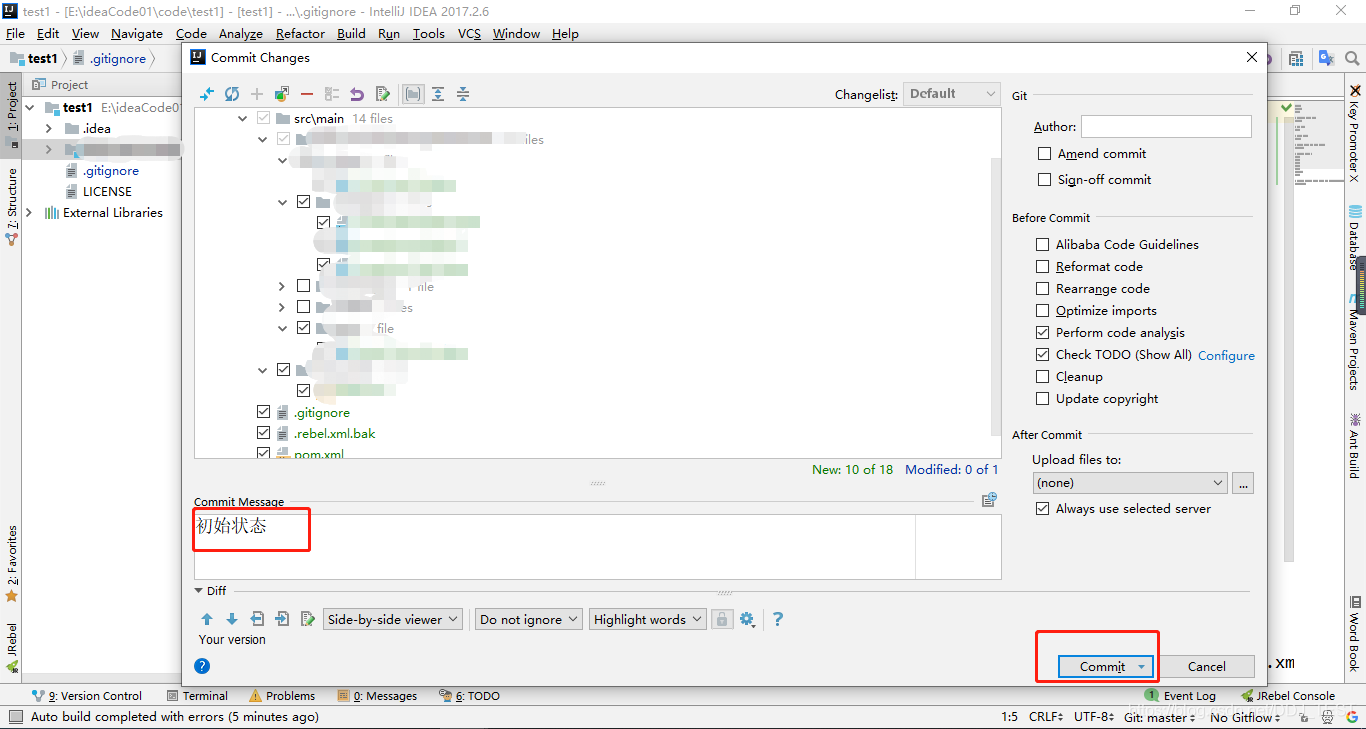
Task: Click the Jump to Source pencil icon in changes toolbar
Action: click(382, 94)
